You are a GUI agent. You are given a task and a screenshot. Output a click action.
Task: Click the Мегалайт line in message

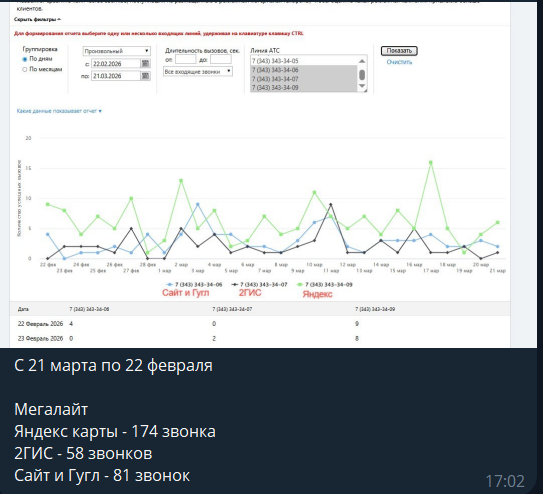51,409
